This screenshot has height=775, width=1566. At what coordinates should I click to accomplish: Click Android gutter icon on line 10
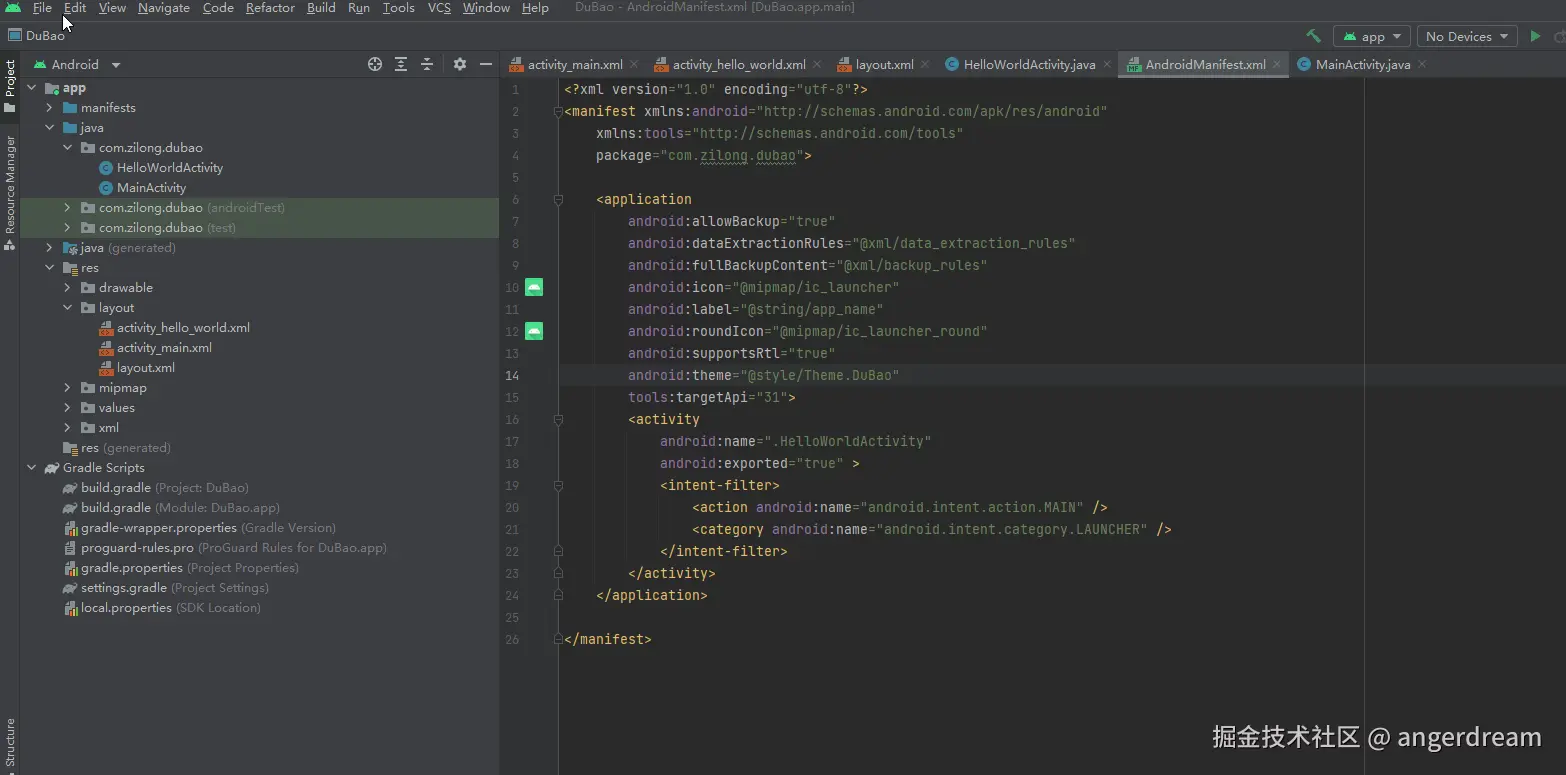click(x=534, y=288)
